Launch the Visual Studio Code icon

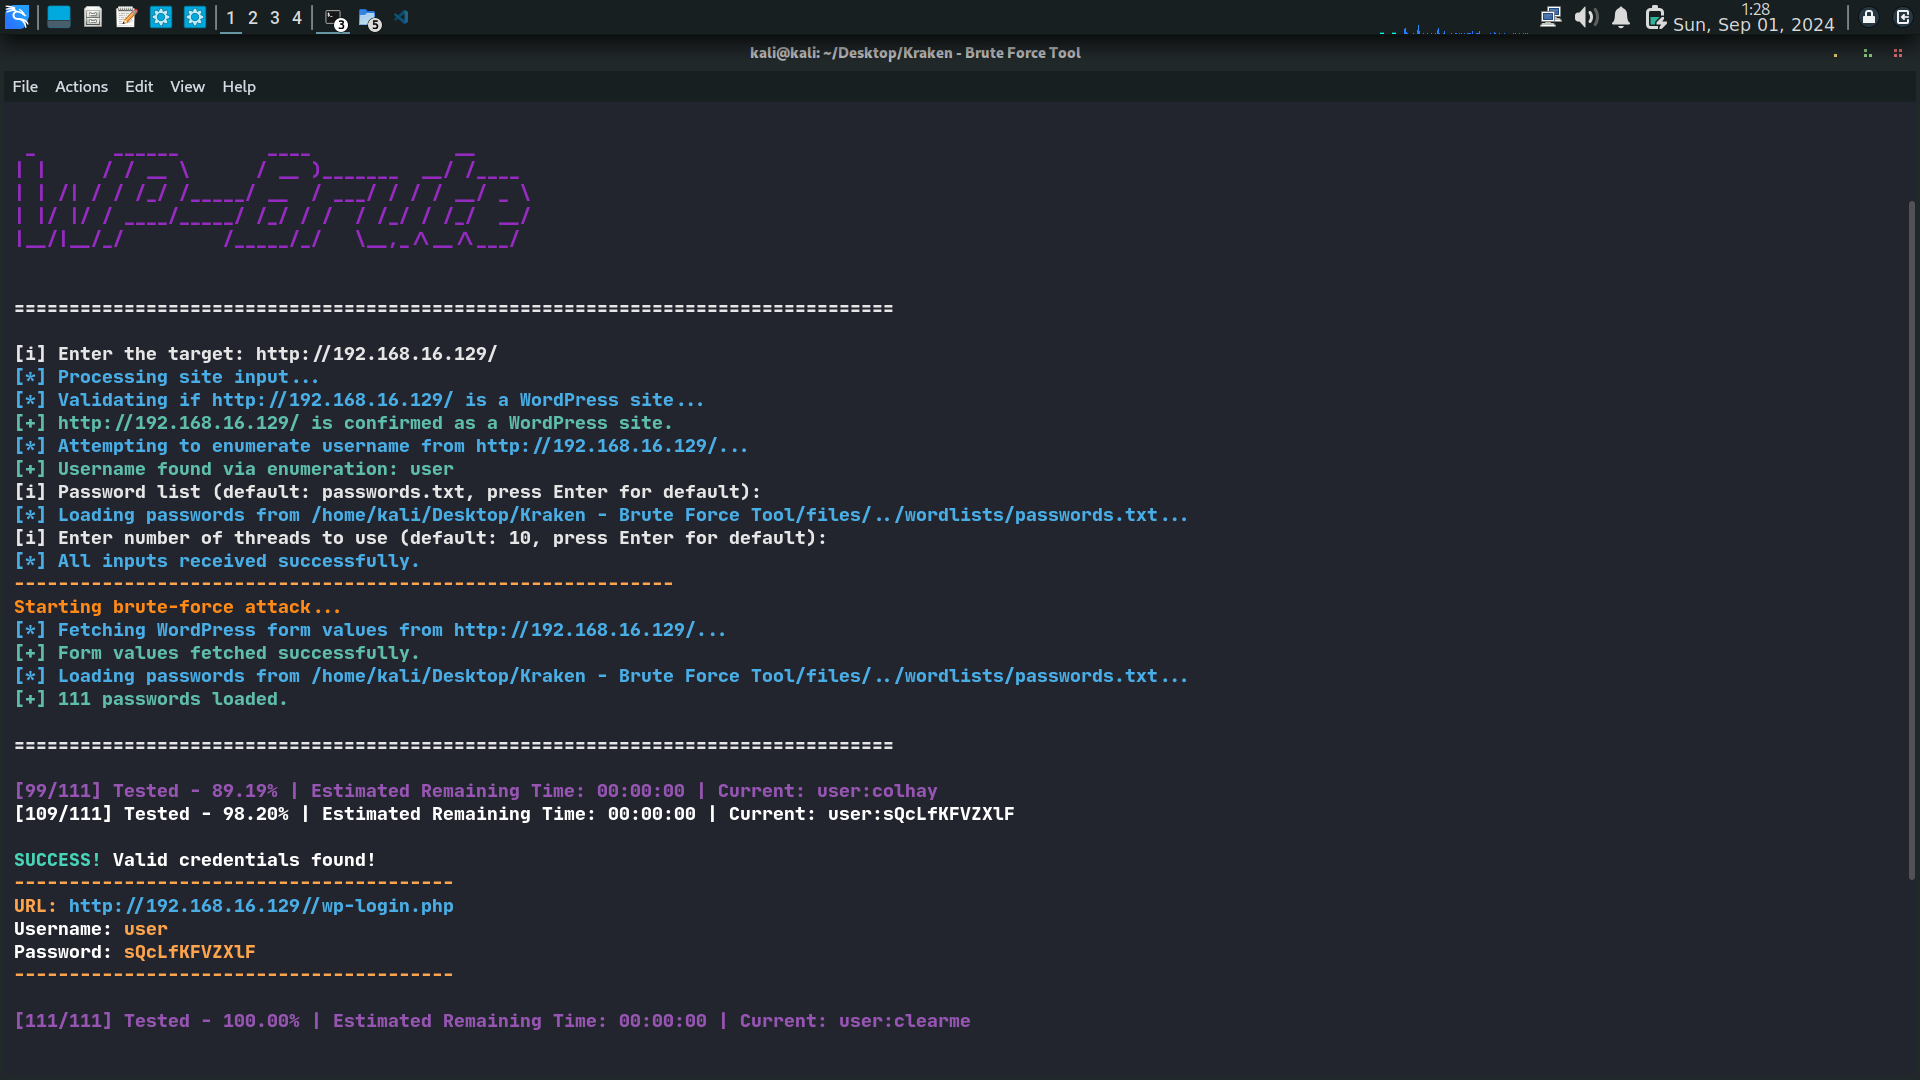click(x=402, y=17)
